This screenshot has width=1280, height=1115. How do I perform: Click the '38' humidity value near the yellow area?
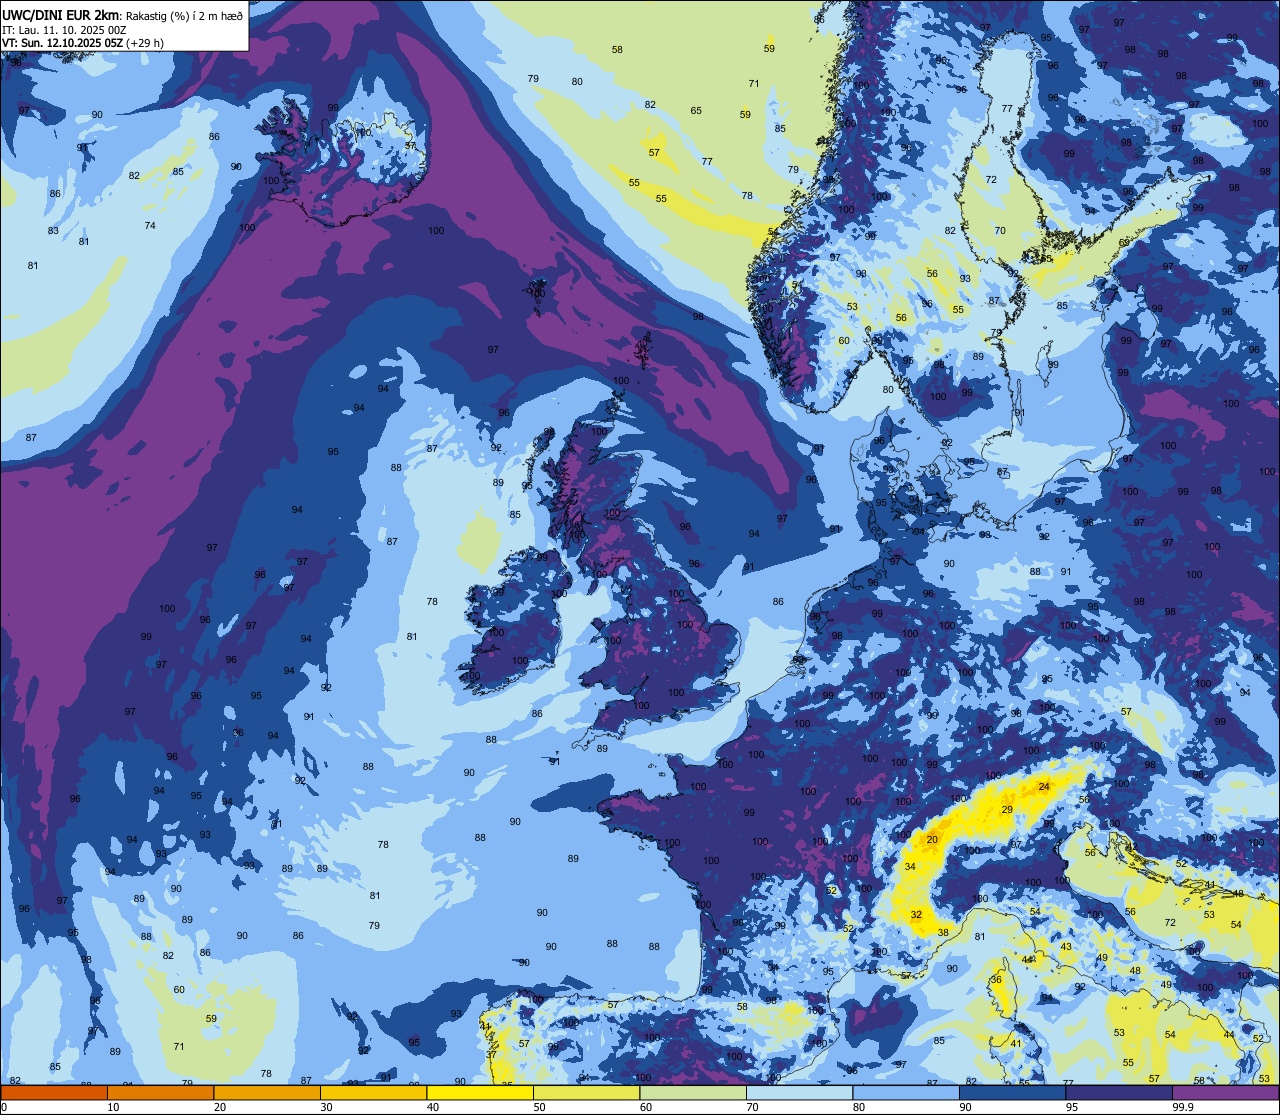coord(943,932)
